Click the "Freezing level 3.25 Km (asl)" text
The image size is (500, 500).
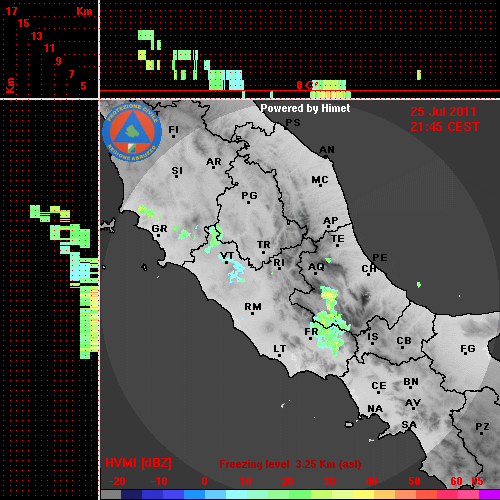click(290, 464)
